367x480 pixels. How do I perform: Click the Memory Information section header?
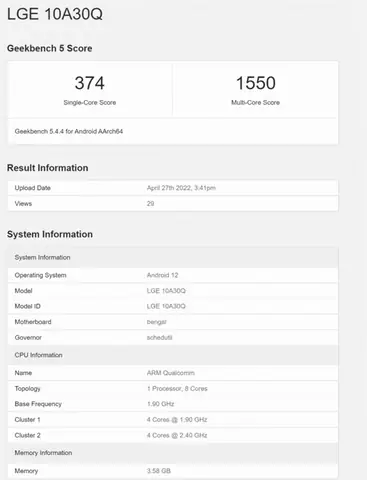pos(173,453)
